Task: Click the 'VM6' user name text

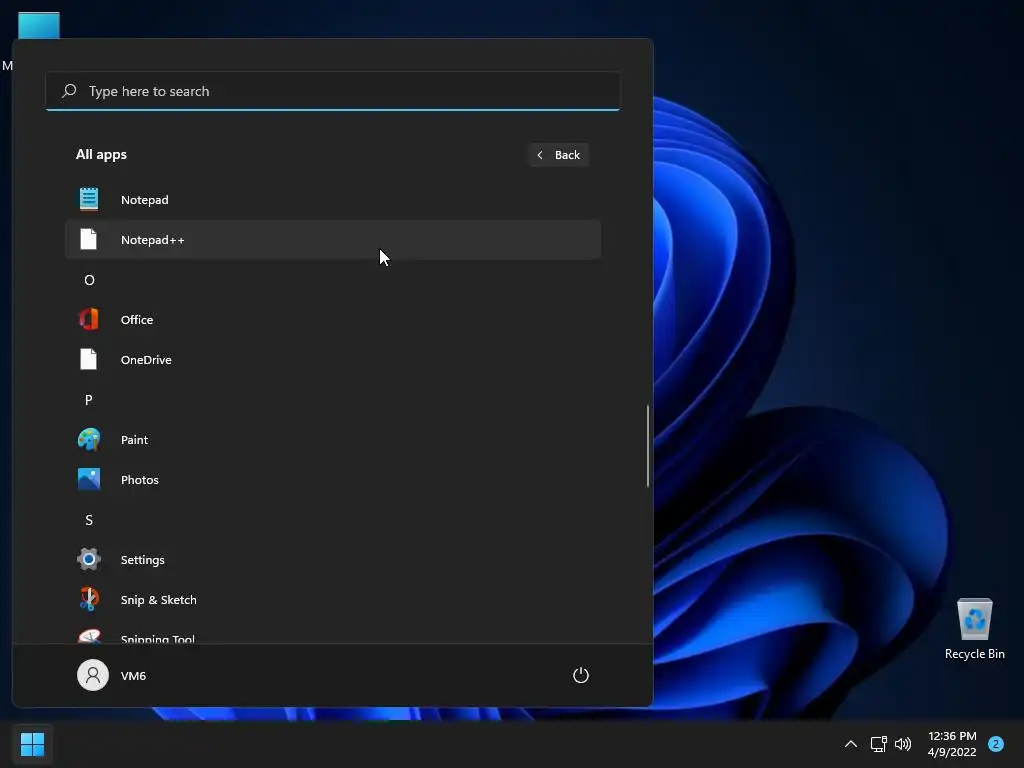Action: [x=133, y=675]
